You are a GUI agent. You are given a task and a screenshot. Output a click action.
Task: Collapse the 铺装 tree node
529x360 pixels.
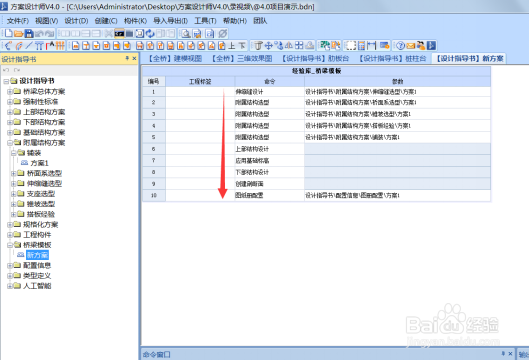coord(14,153)
